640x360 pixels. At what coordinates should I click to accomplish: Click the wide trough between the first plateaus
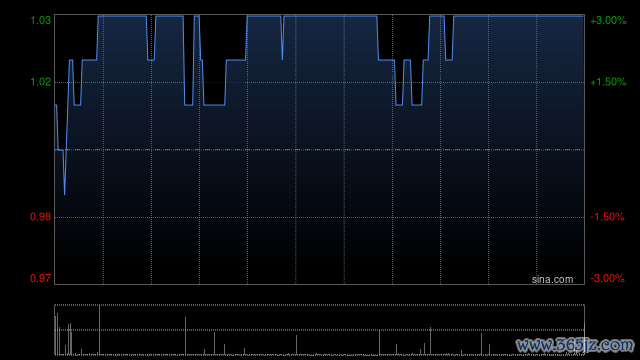pos(214,105)
